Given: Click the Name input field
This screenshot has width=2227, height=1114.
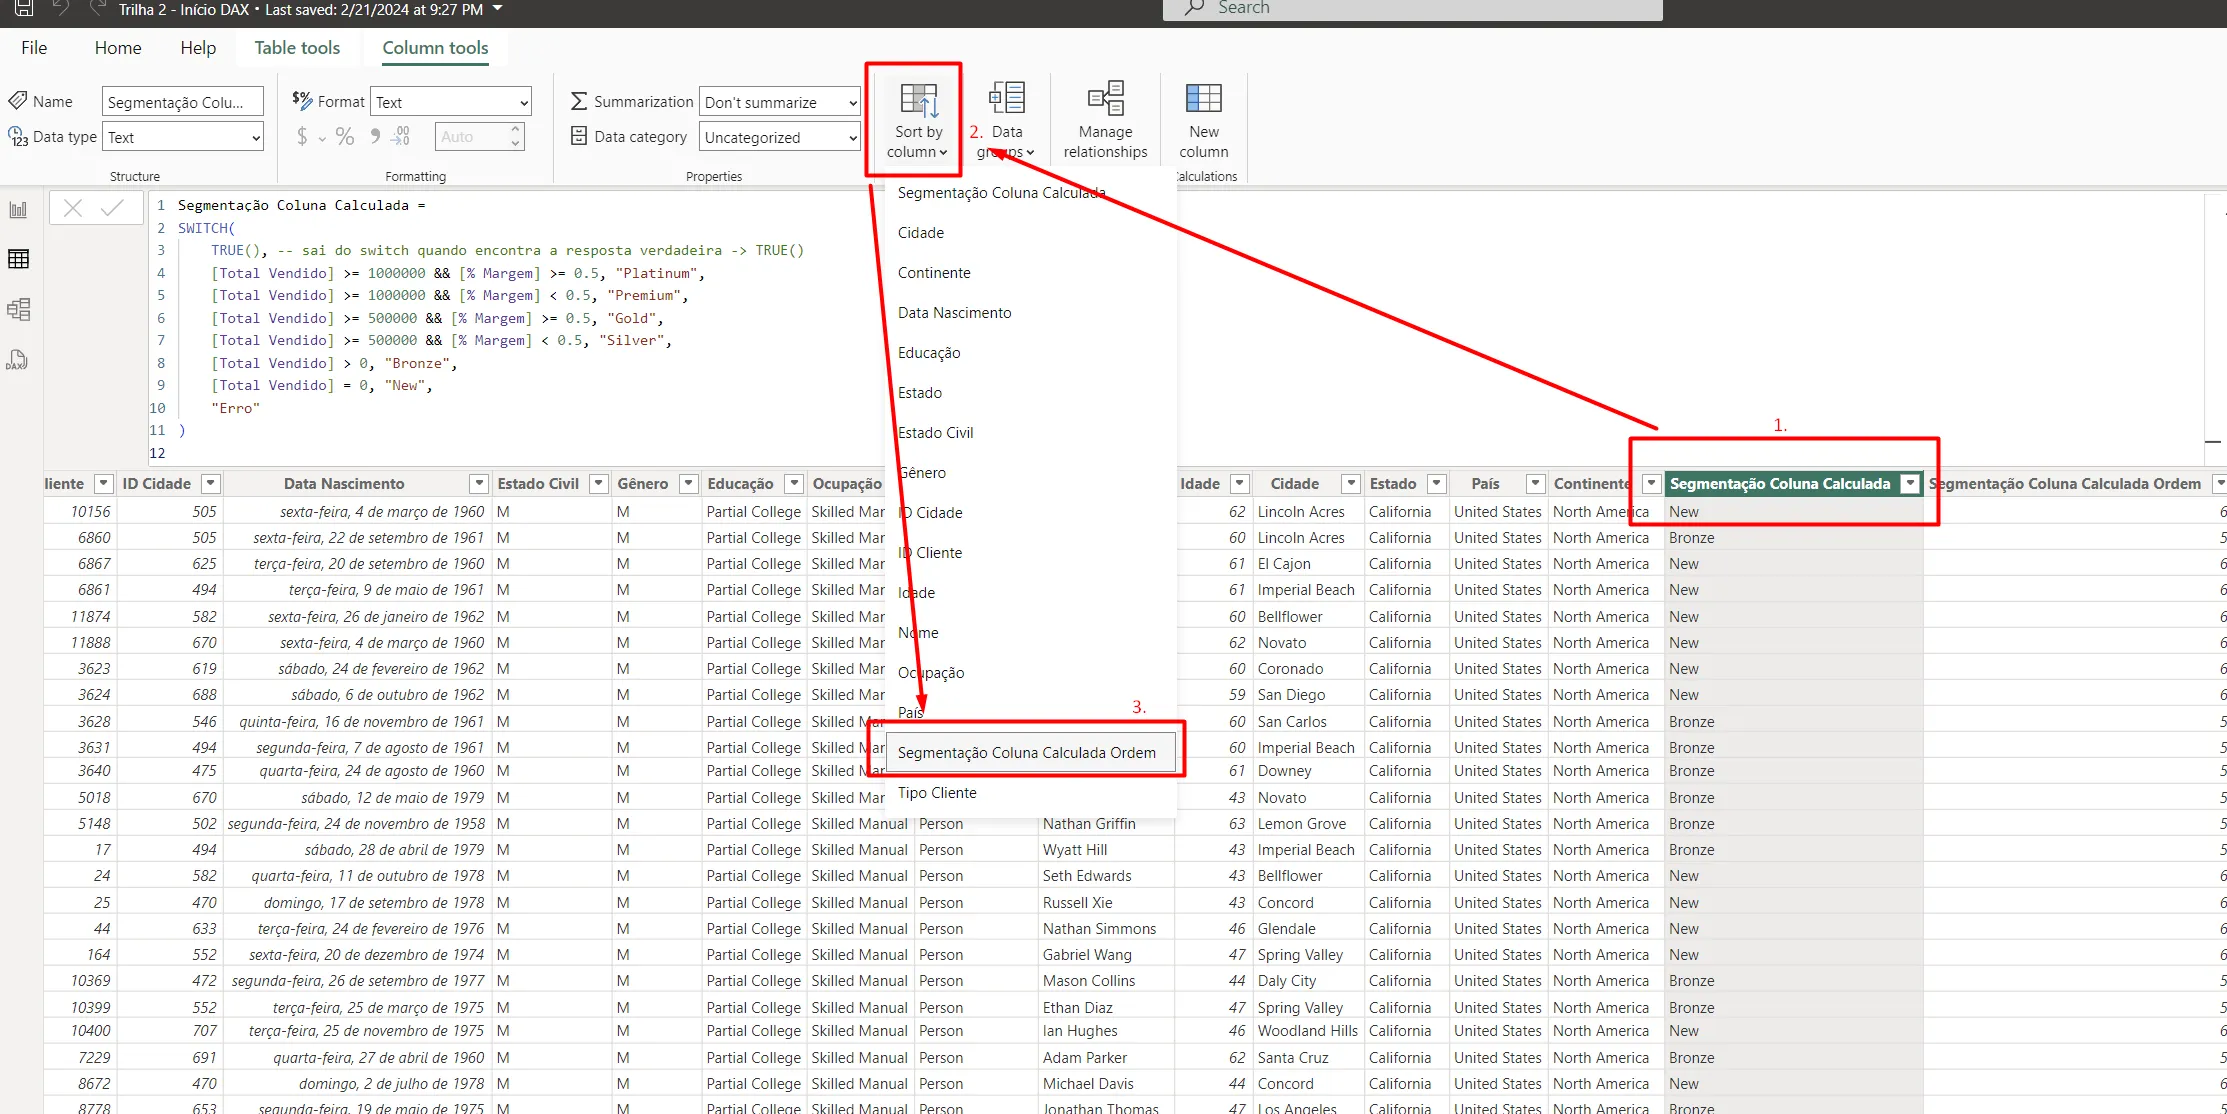Looking at the screenshot, I should [182, 102].
